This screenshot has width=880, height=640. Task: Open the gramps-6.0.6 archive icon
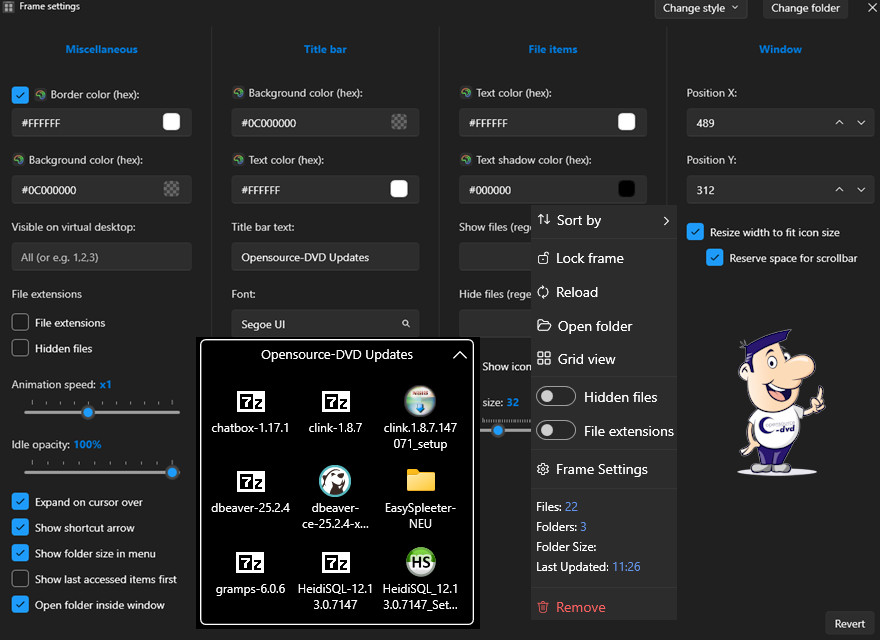(250, 562)
